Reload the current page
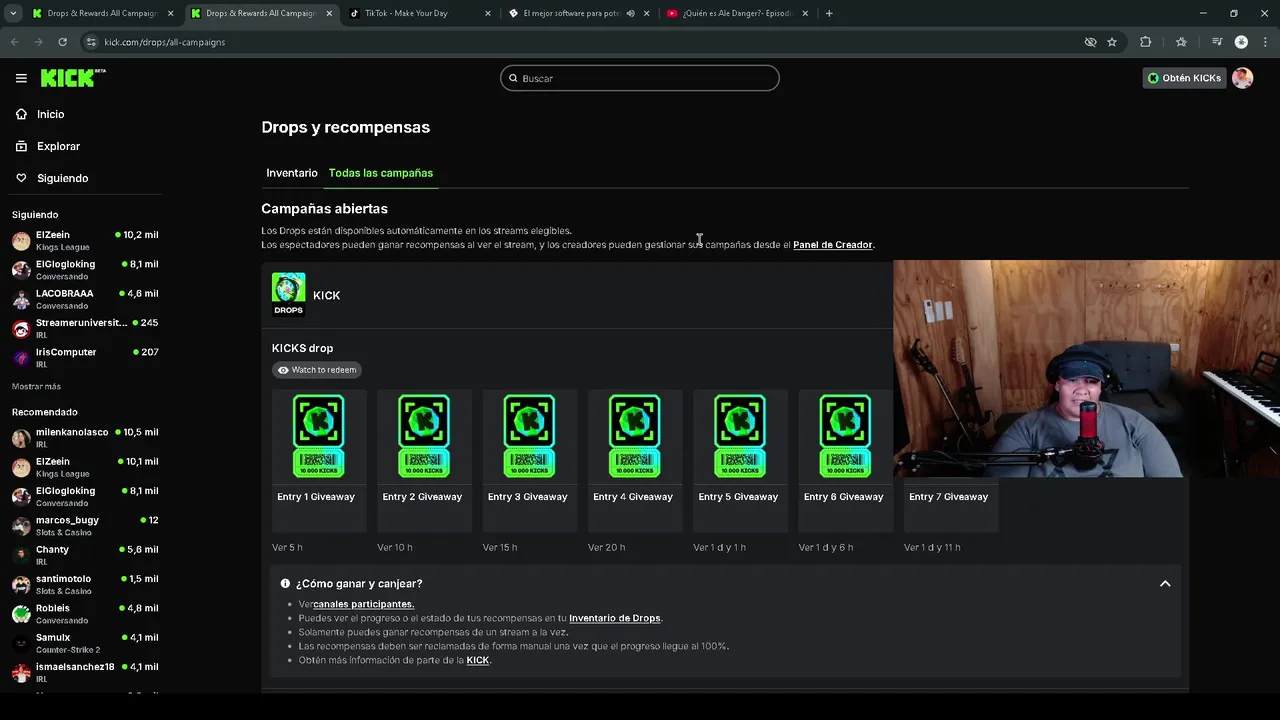The height and width of the screenshot is (720, 1280). click(x=62, y=42)
